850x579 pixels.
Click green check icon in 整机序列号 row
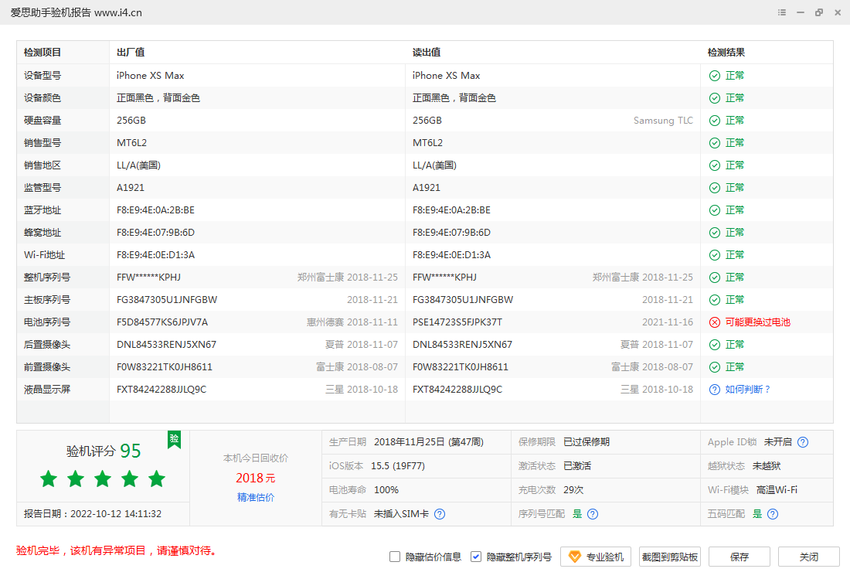714,278
